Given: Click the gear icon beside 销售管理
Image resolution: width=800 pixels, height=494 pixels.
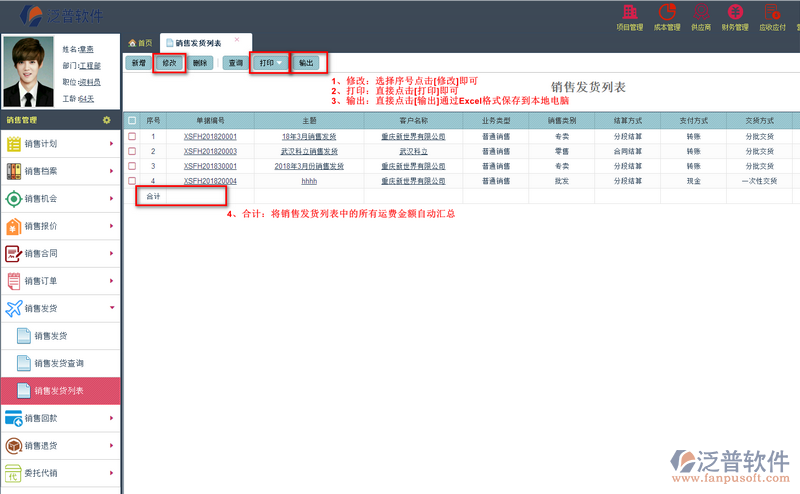Looking at the screenshot, I should [x=107, y=120].
